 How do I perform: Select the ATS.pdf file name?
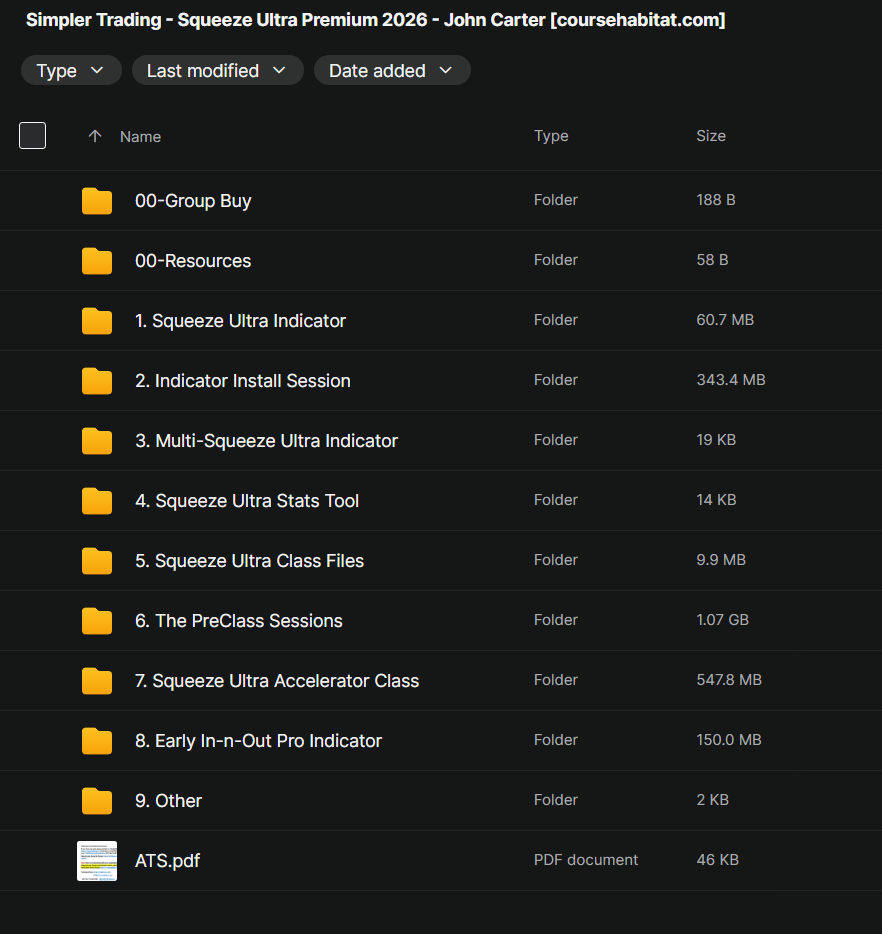click(167, 861)
